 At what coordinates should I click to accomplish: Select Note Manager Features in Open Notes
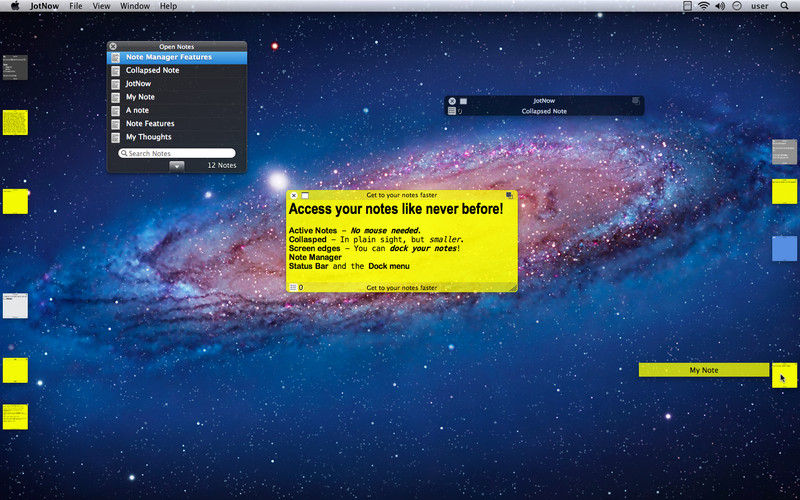click(177, 57)
